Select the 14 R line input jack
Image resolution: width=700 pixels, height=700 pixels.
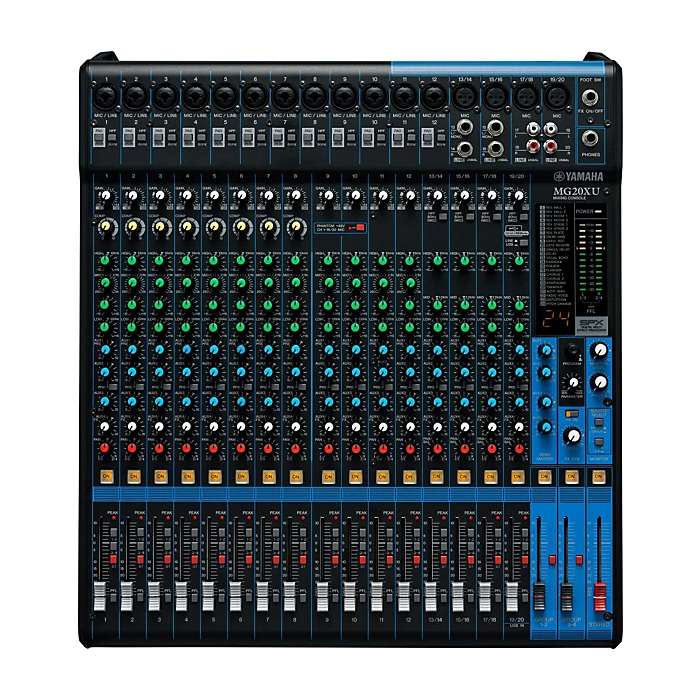coord(464,148)
